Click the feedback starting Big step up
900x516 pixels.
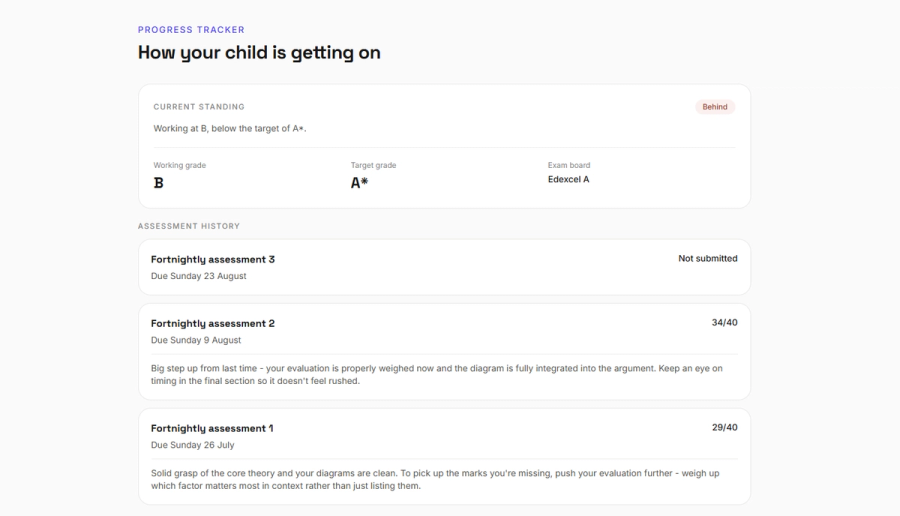coord(437,375)
